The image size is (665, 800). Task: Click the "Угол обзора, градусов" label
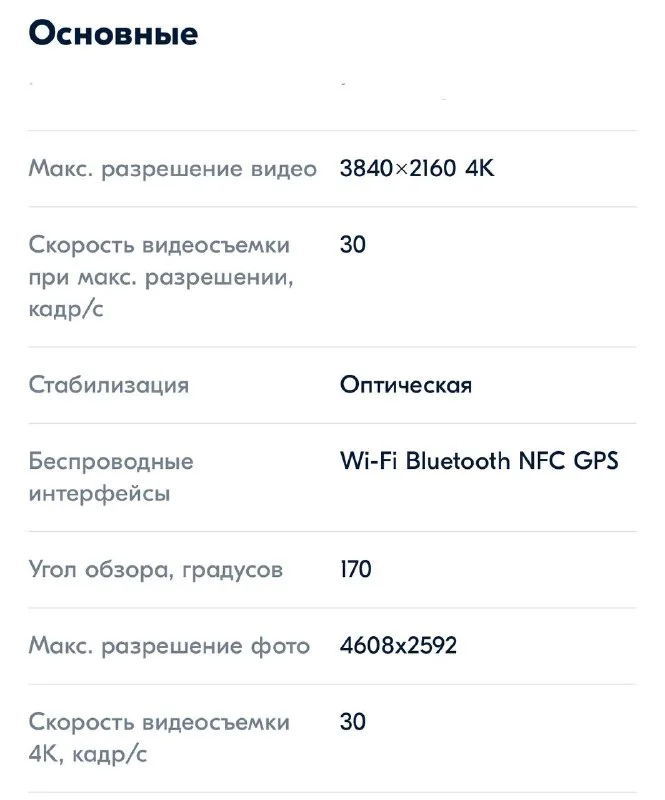point(155,570)
